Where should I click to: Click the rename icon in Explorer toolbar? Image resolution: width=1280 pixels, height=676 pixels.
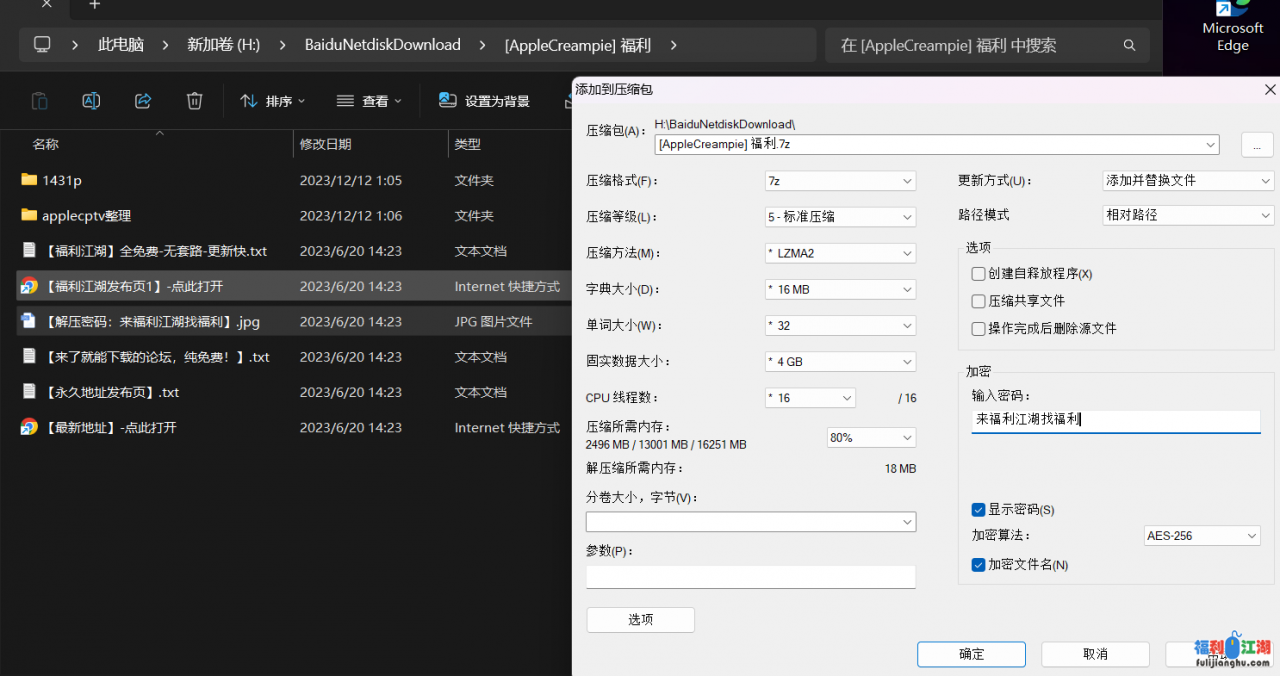(x=91, y=101)
